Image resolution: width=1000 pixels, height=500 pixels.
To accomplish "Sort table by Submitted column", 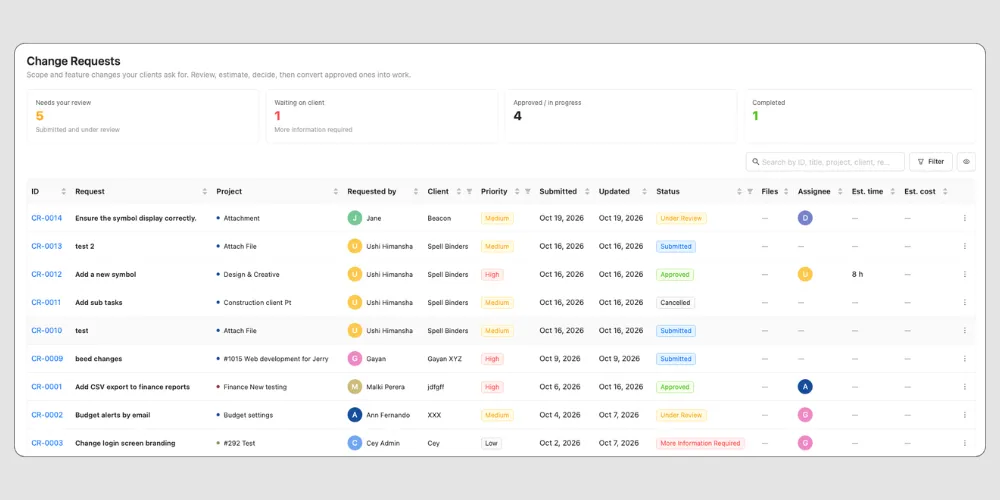I will point(585,191).
